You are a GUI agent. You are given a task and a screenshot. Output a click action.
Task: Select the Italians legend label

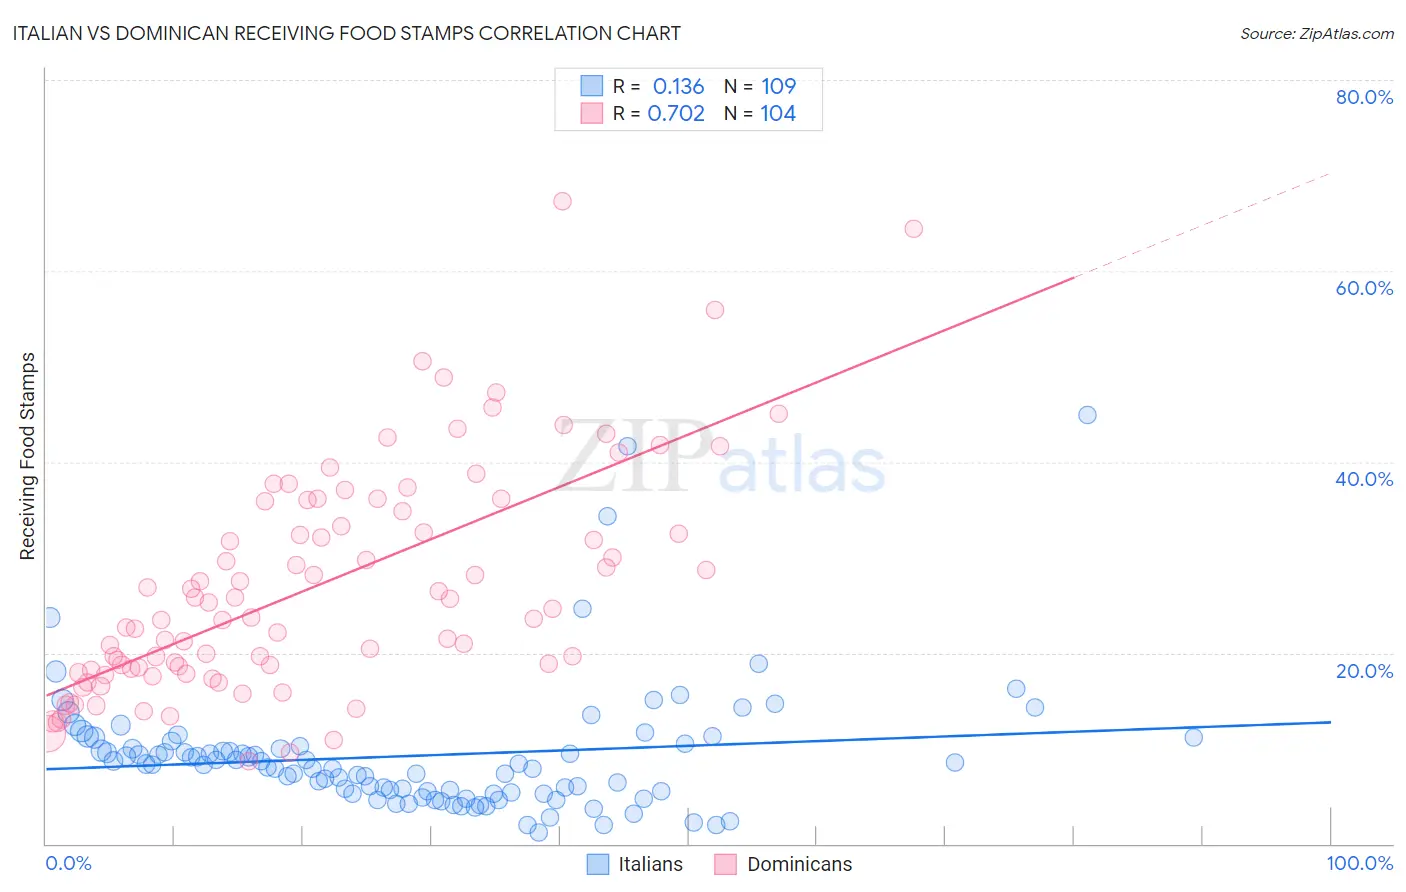click(650, 864)
